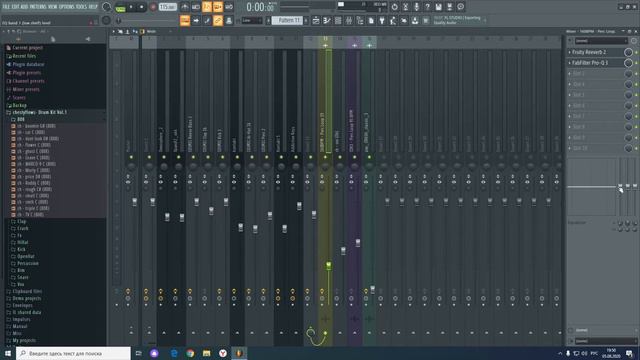The width and height of the screenshot is (640, 360).
Task: Click the FL Studio taskbar icon
Action: [x=239, y=353]
